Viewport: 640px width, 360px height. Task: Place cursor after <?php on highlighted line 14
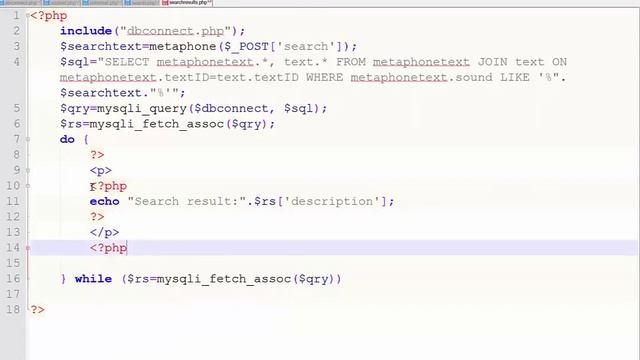pyautogui.click(x=127, y=248)
